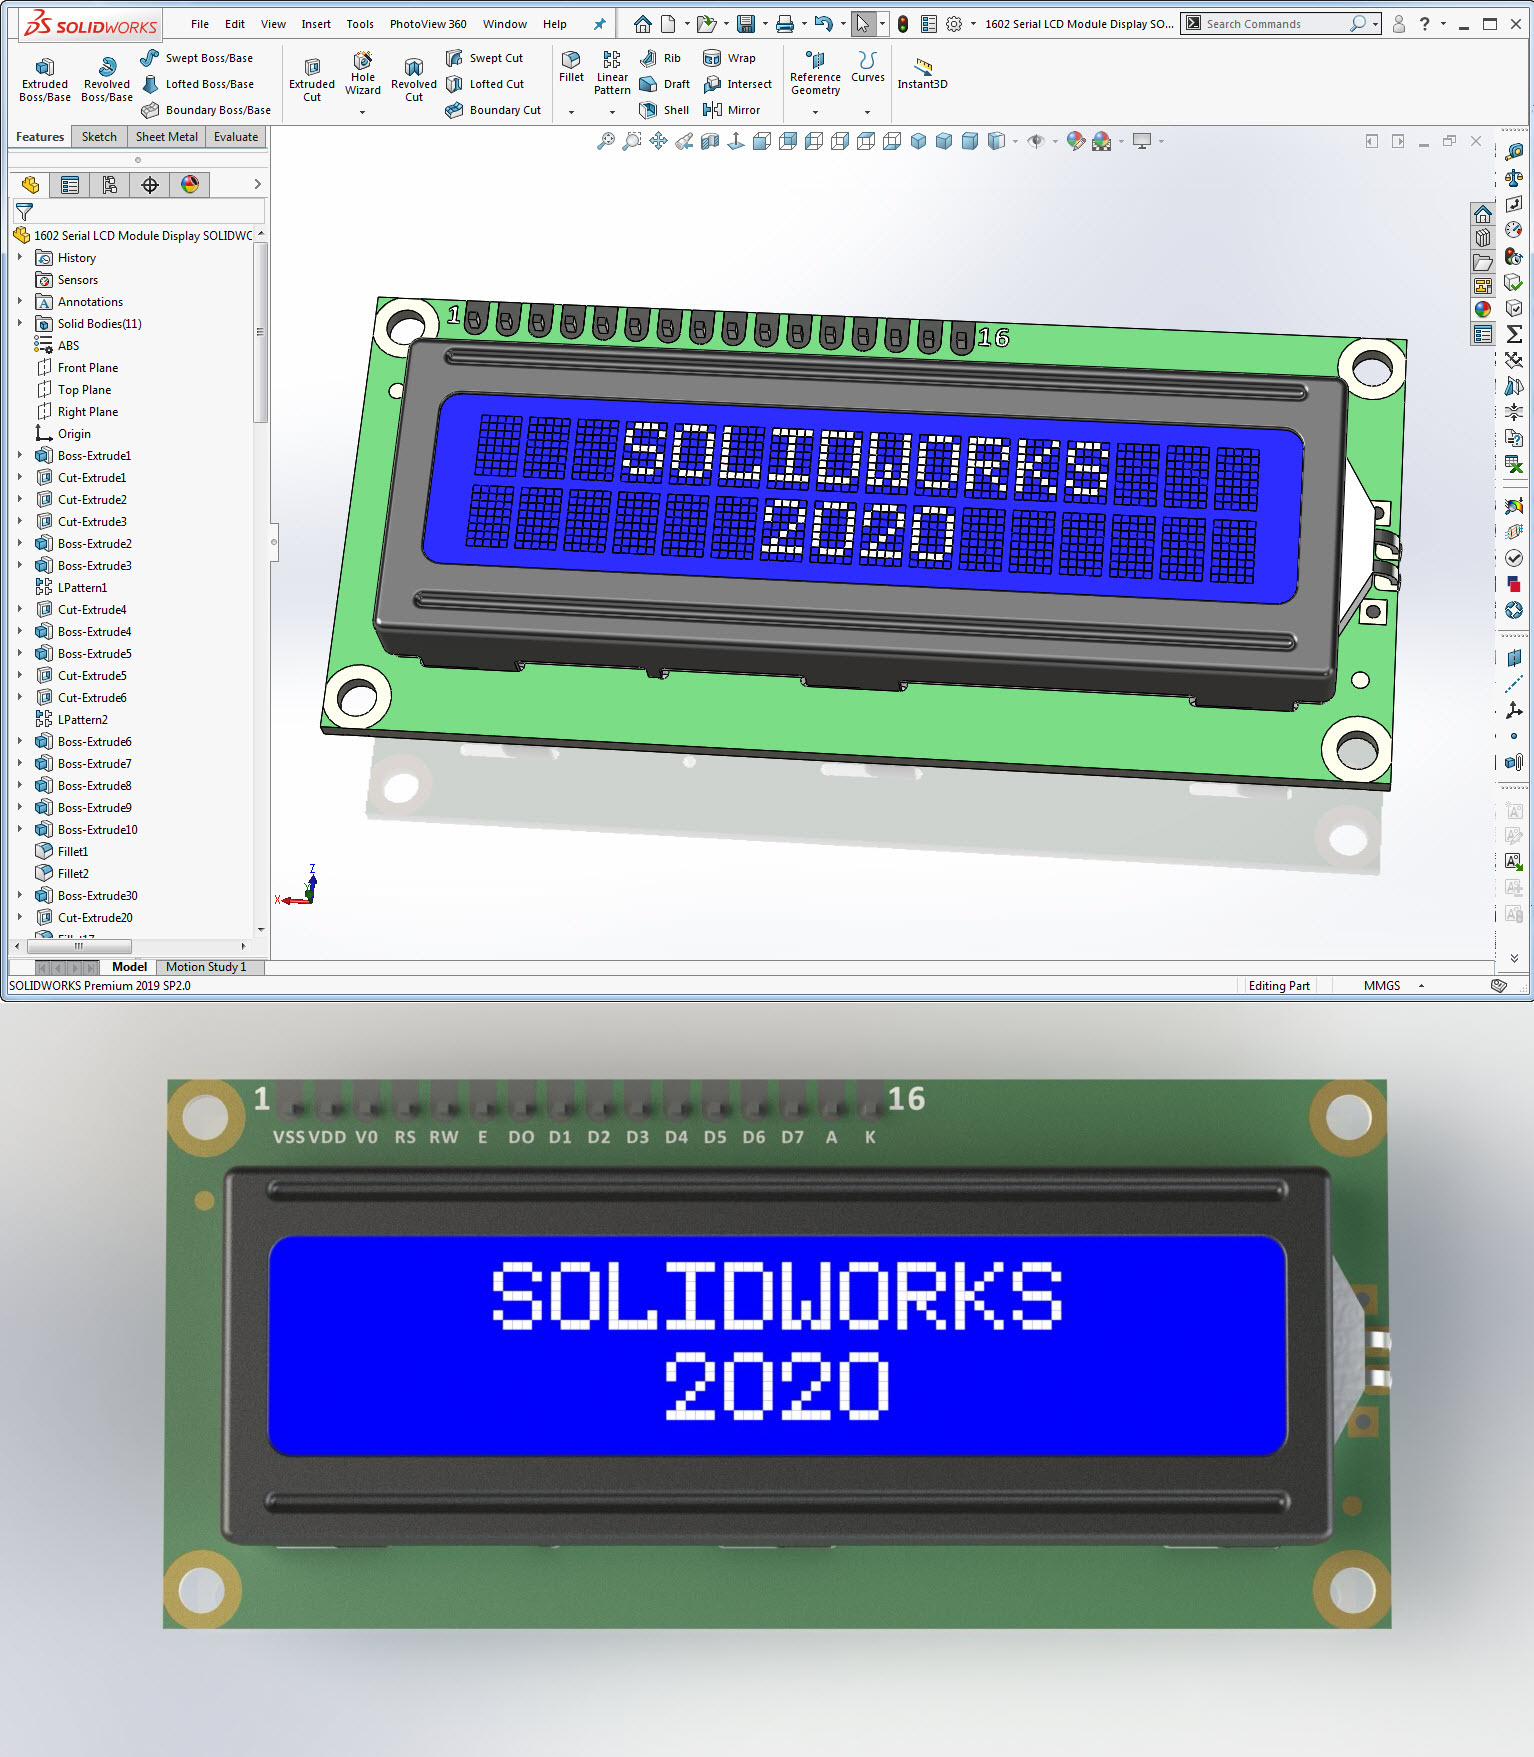The width and height of the screenshot is (1534, 1757).
Task: Open the Options gear button
Action: [x=954, y=24]
